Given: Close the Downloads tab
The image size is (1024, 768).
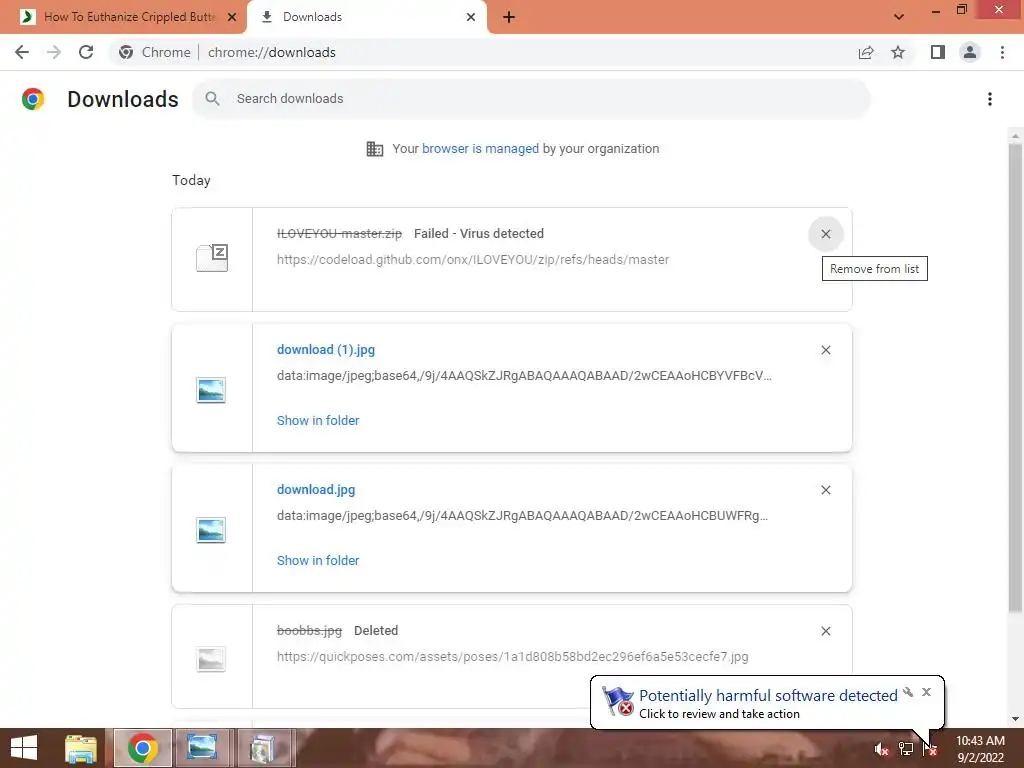Looking at the screenshot, I should pyautogui.click(x=471, y=17).
